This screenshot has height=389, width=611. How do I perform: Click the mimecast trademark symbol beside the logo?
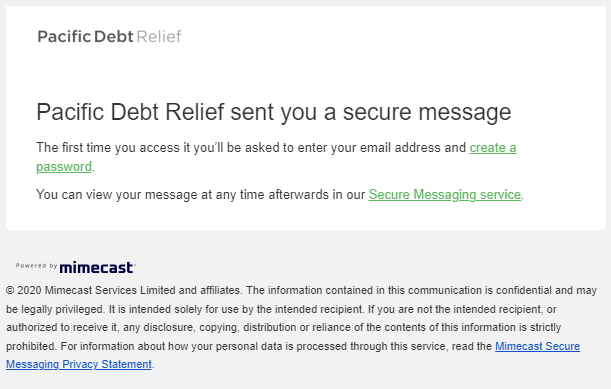coord(134,264)
